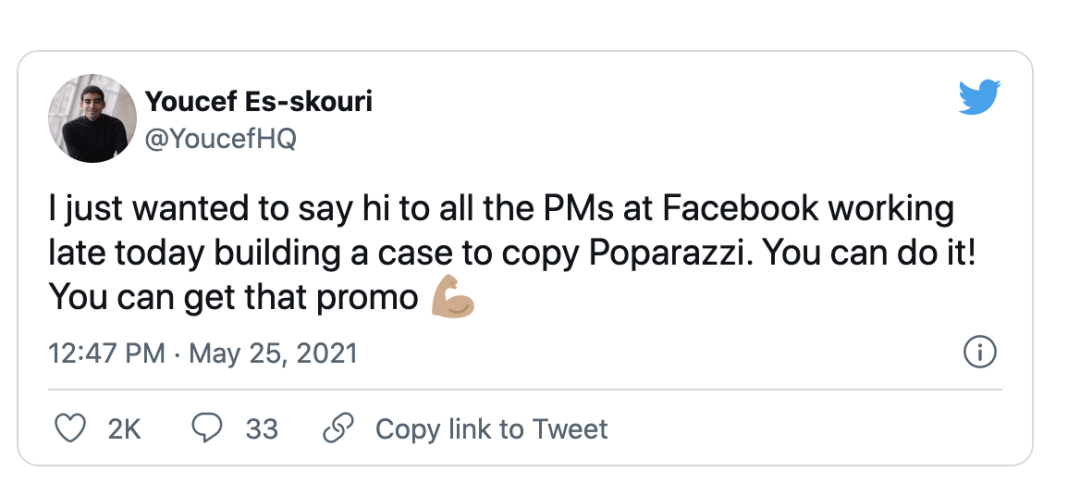The height and width of the screenshot is (496, 1080).
Task: Open the 12:47 PM May 25, 2021 timestamp
Action: 202,353
